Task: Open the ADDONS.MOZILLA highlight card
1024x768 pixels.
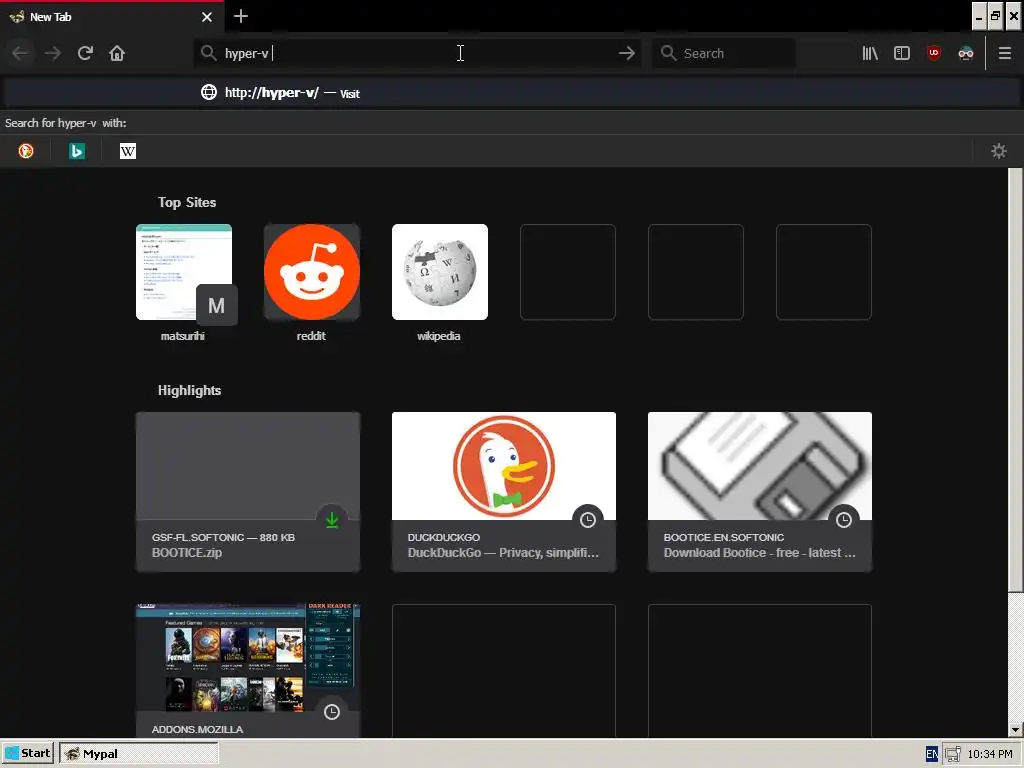Action: point(248,671)
